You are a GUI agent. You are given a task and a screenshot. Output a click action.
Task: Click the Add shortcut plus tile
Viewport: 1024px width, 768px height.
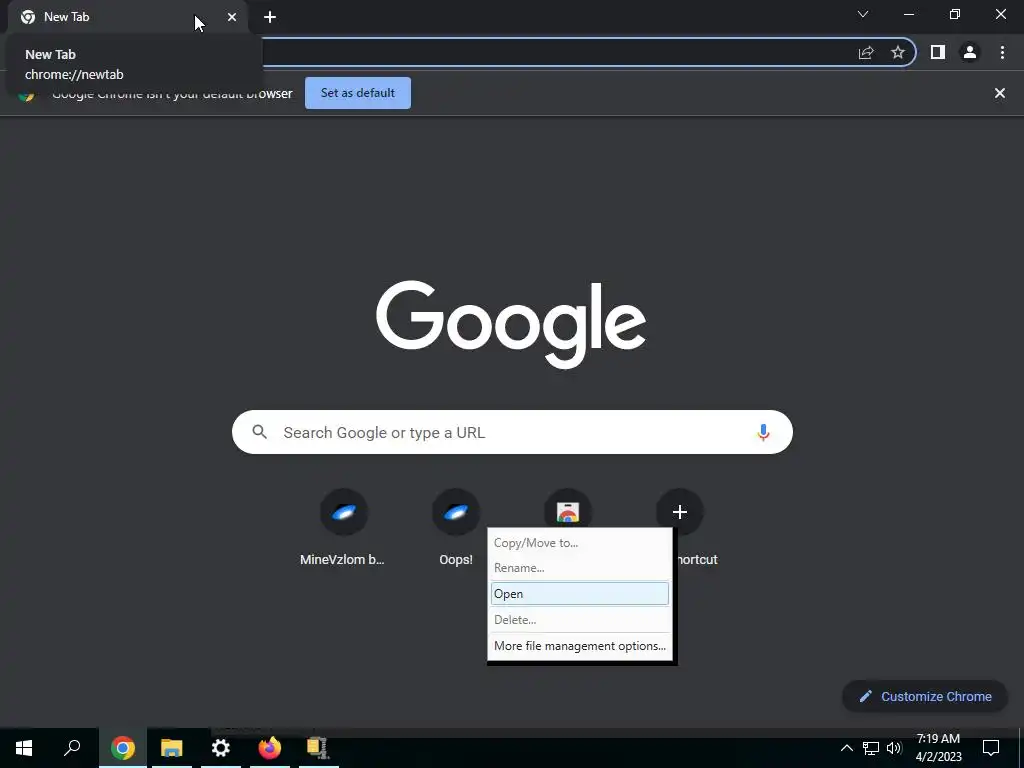pos(680,512)
